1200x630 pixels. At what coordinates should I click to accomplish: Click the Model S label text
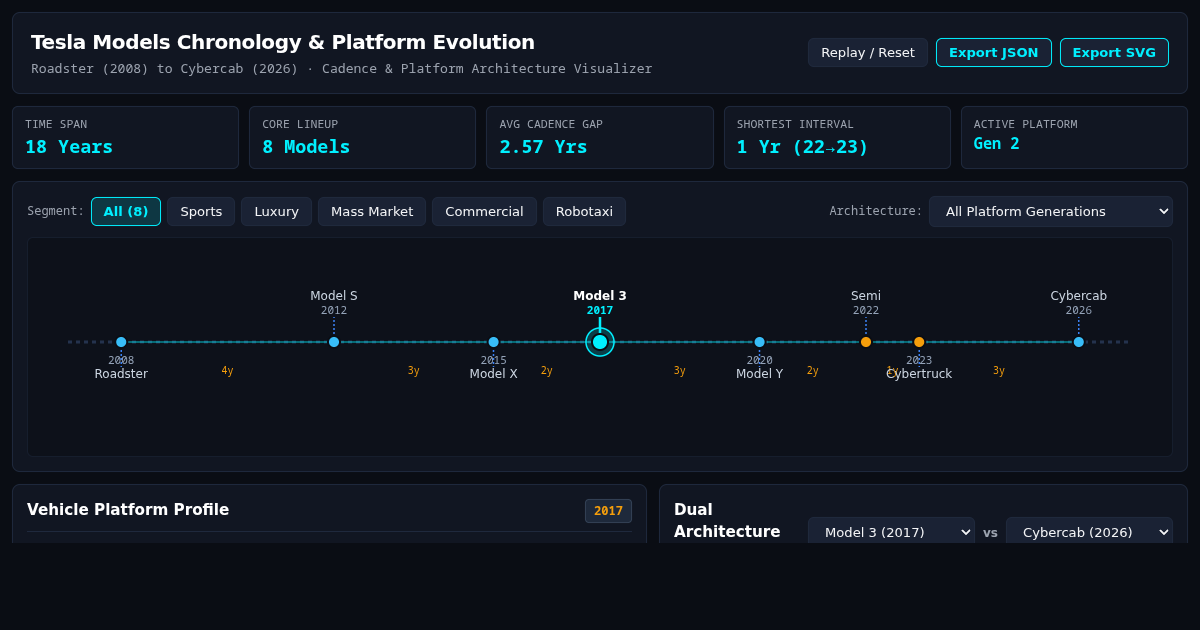tap(334, 296)
